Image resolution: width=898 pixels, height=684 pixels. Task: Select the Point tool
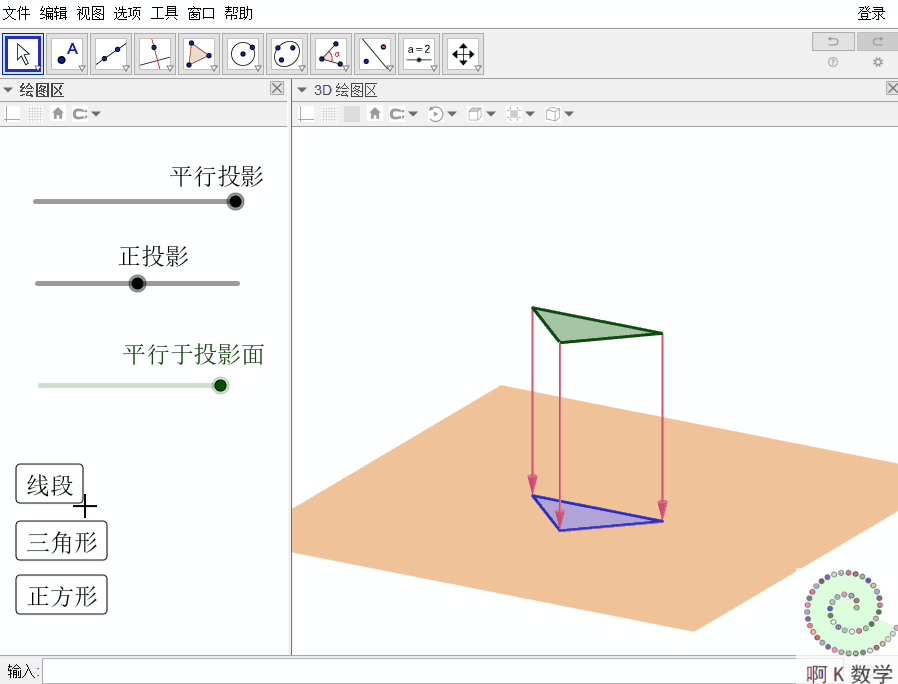67,54
